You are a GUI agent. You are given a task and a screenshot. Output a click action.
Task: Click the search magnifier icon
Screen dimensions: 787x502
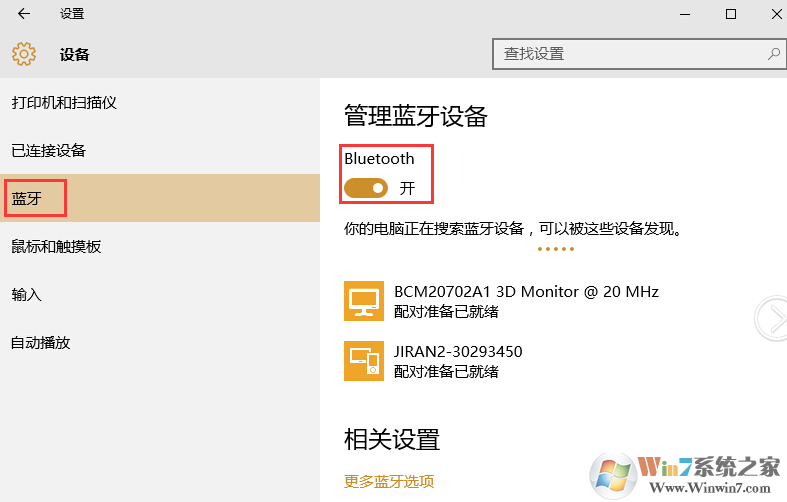[773, 54]
